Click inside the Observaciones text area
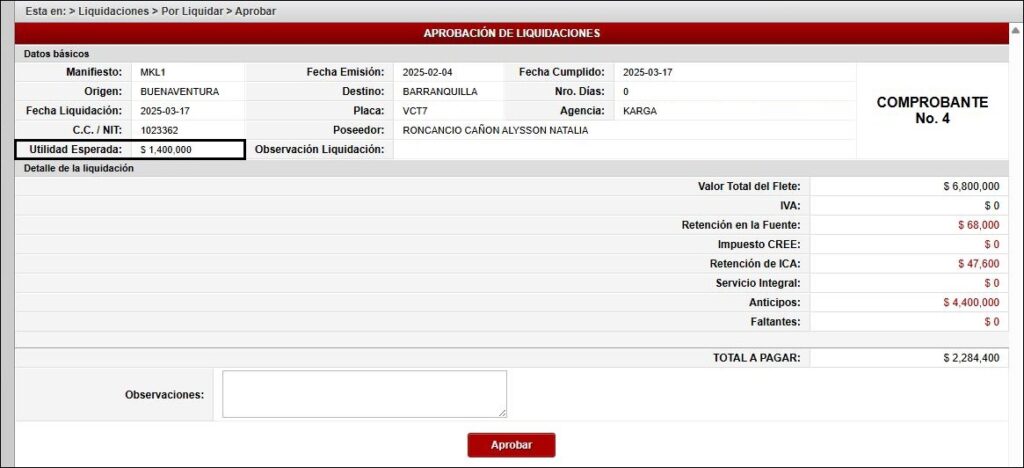This screenshot has height=468, width=1024. [x=364, y=394]
